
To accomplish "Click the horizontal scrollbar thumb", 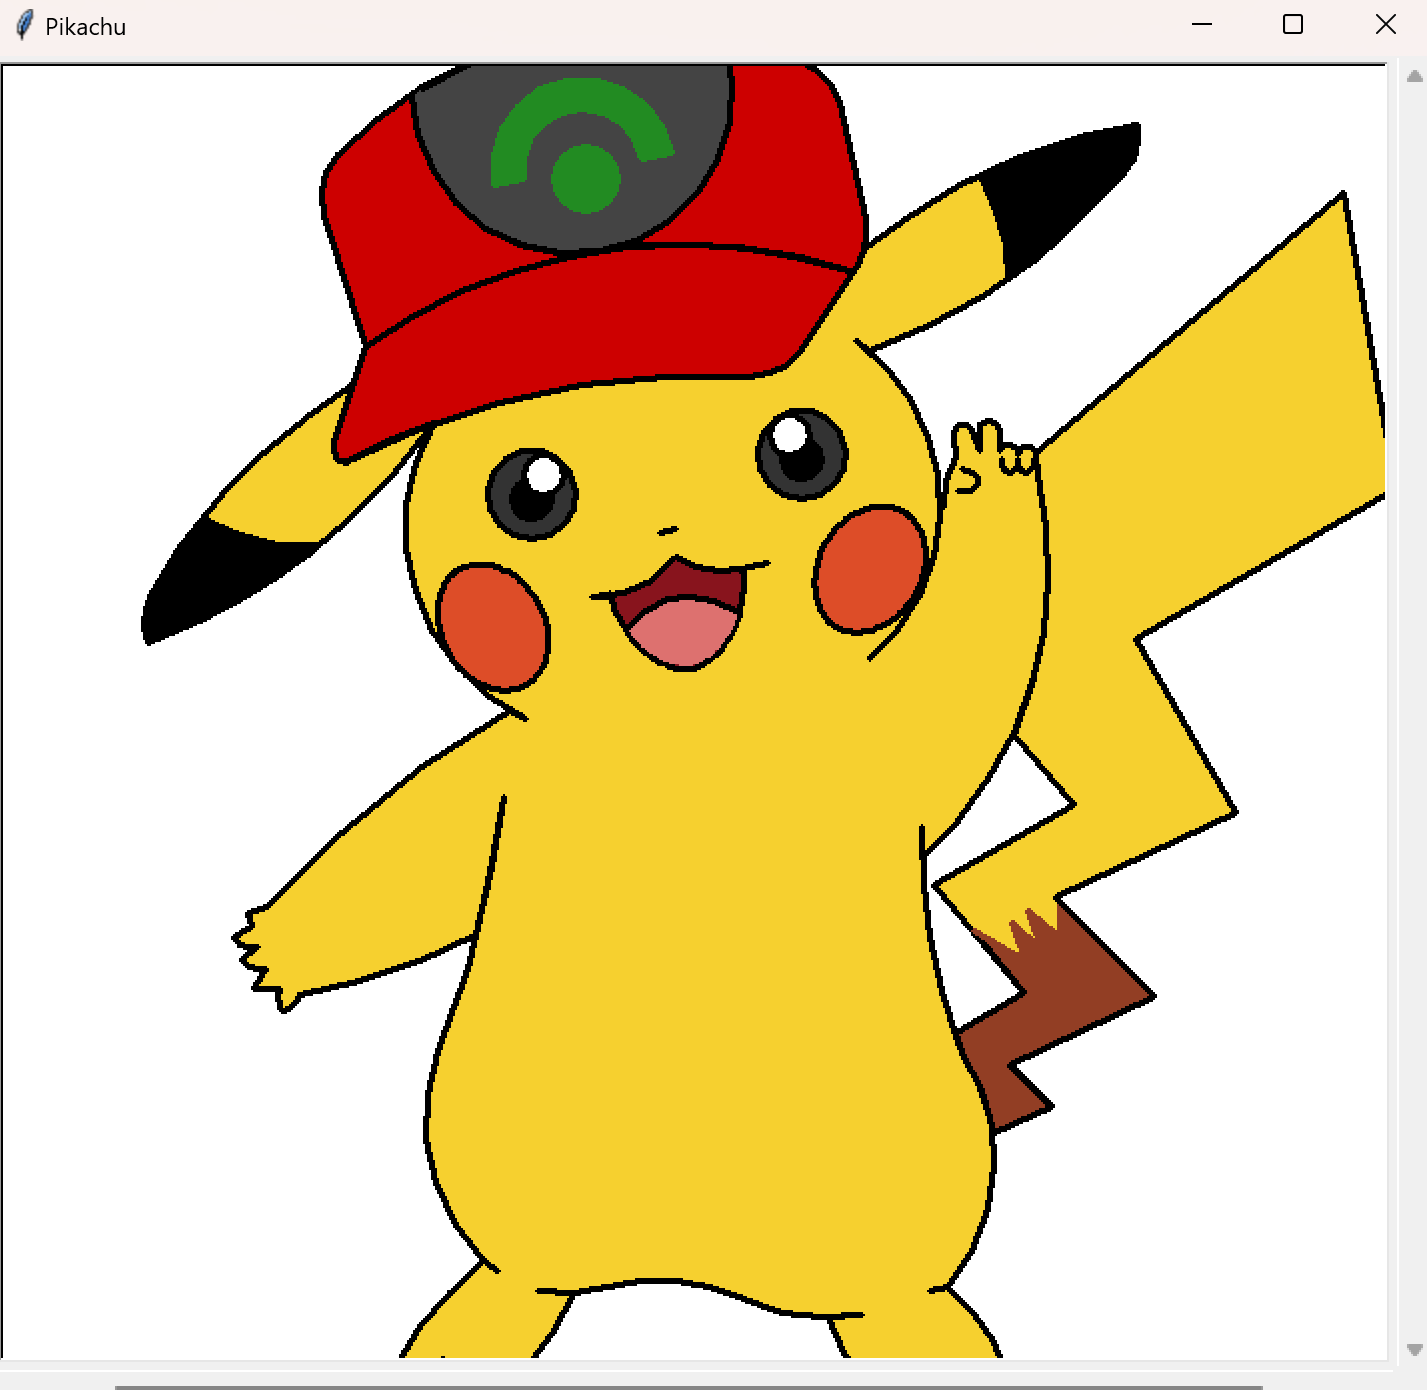I will pyautogui.click(x=689, y=1387).
